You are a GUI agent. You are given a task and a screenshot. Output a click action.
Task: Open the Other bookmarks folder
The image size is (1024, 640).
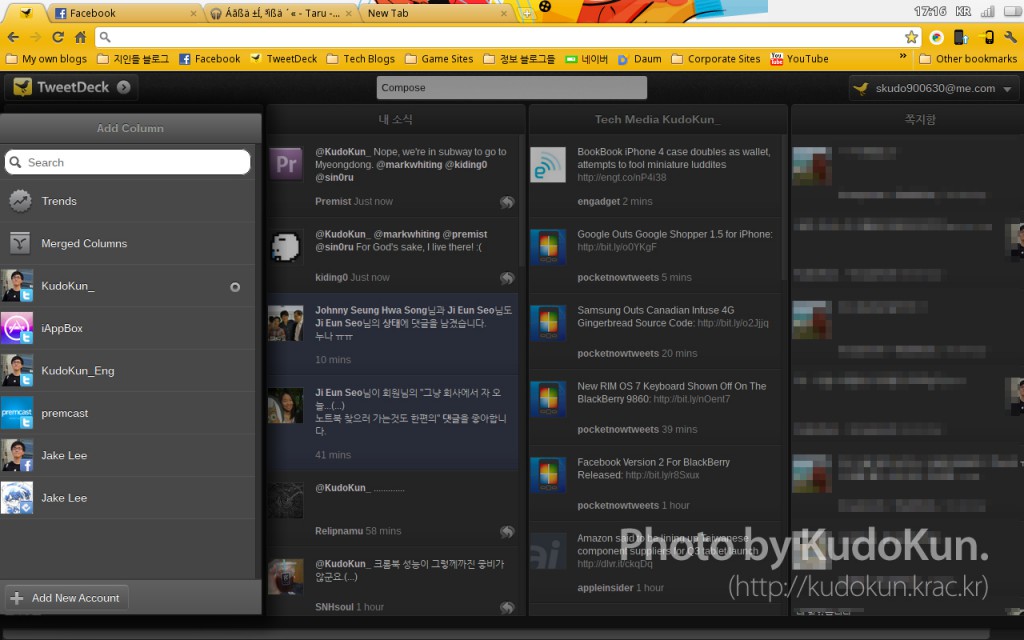968,59
